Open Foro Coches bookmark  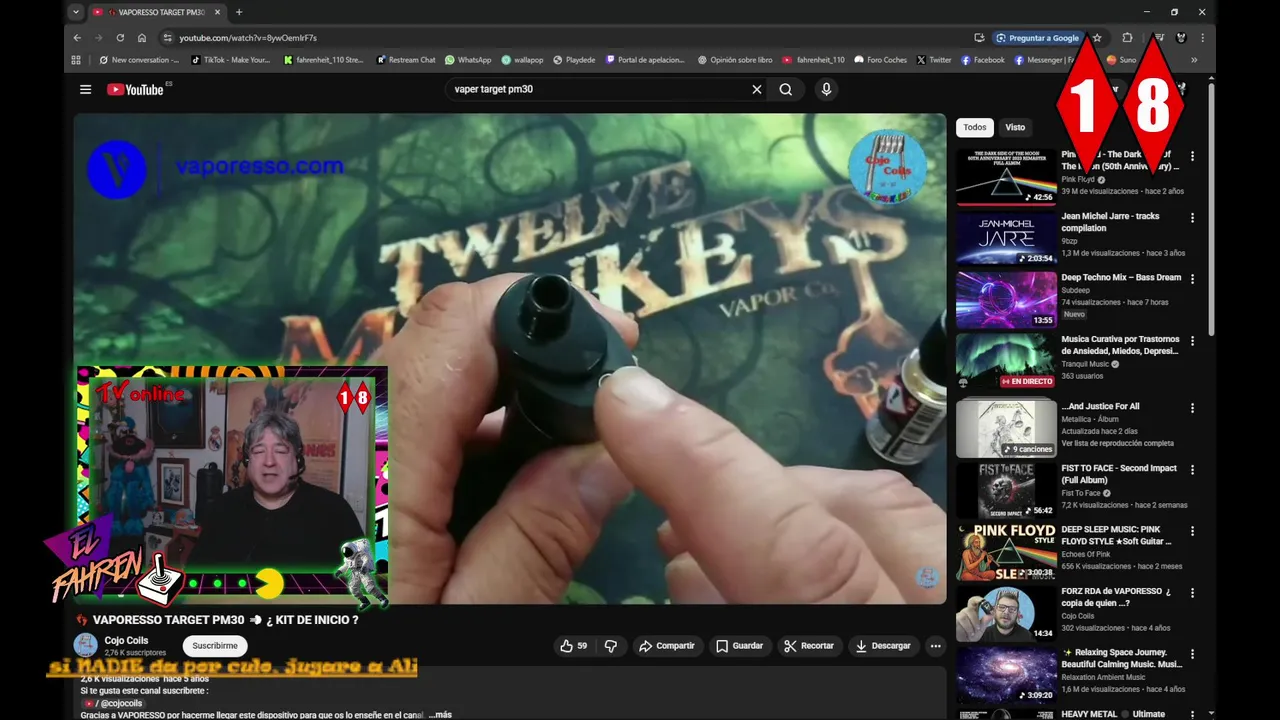click(x=880, y=60)
